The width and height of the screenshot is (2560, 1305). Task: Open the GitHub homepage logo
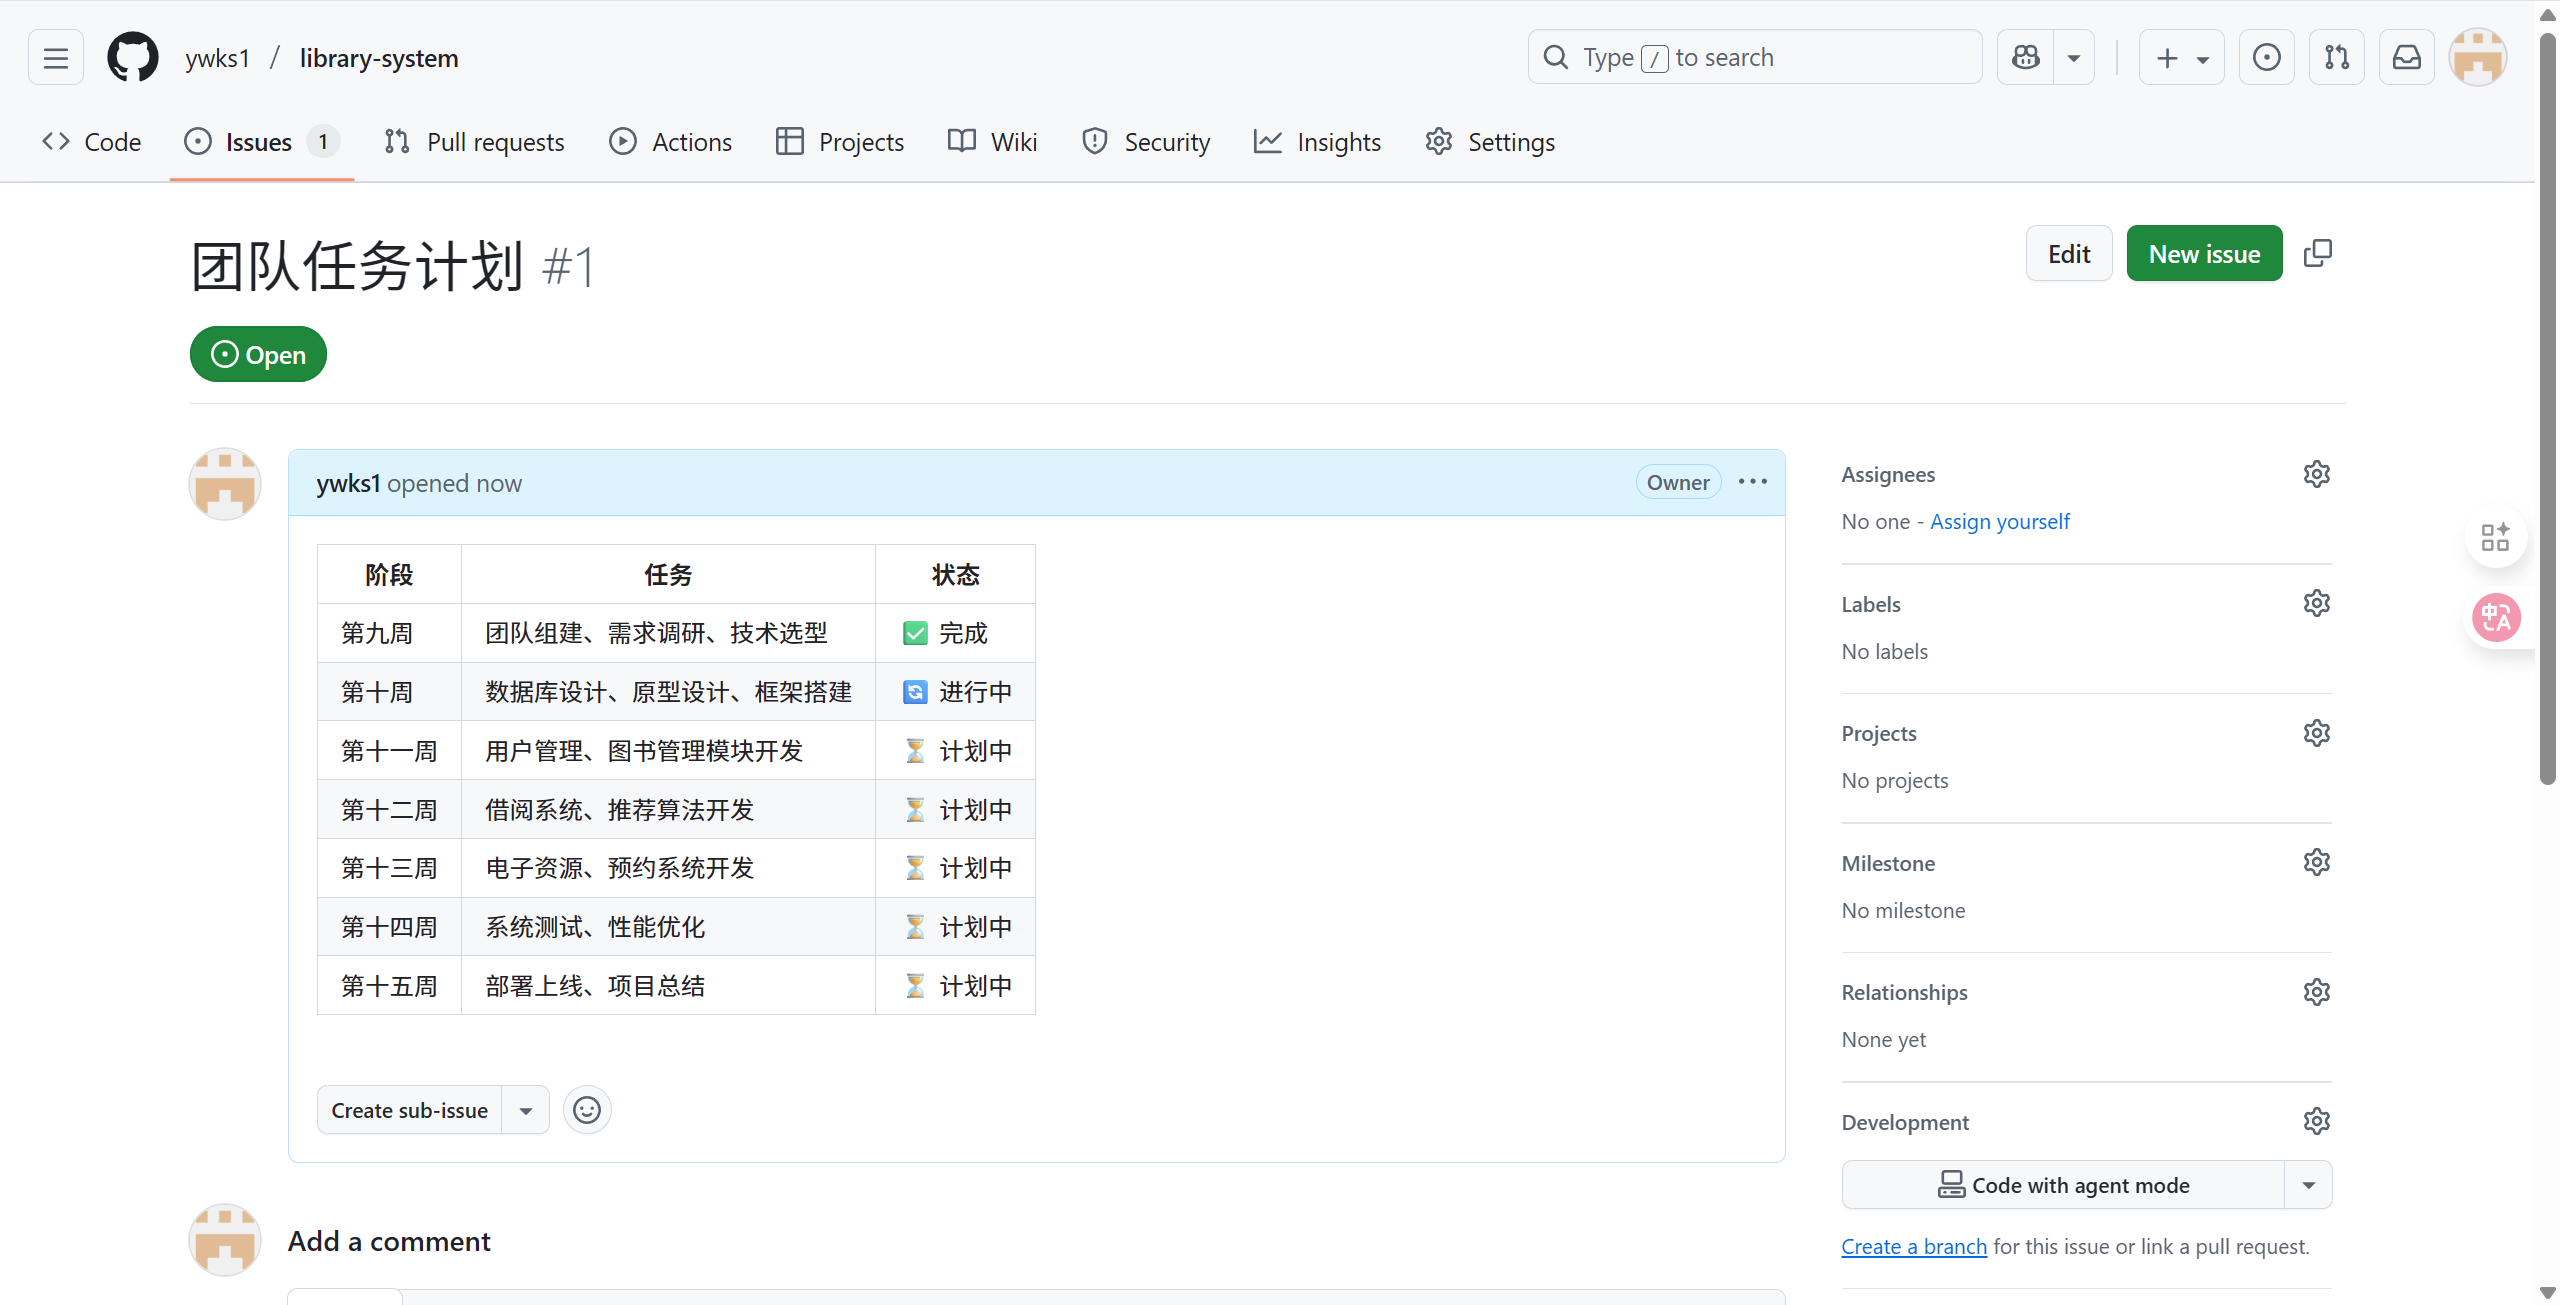[132, 57]
